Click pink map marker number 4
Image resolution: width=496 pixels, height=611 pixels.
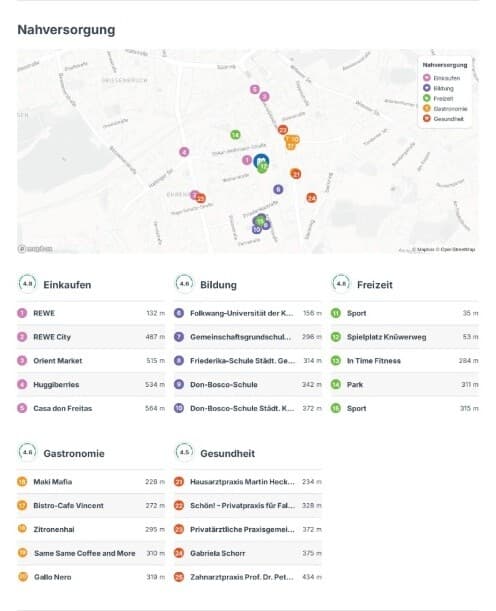pyautogui.click(x=184, y=152)
